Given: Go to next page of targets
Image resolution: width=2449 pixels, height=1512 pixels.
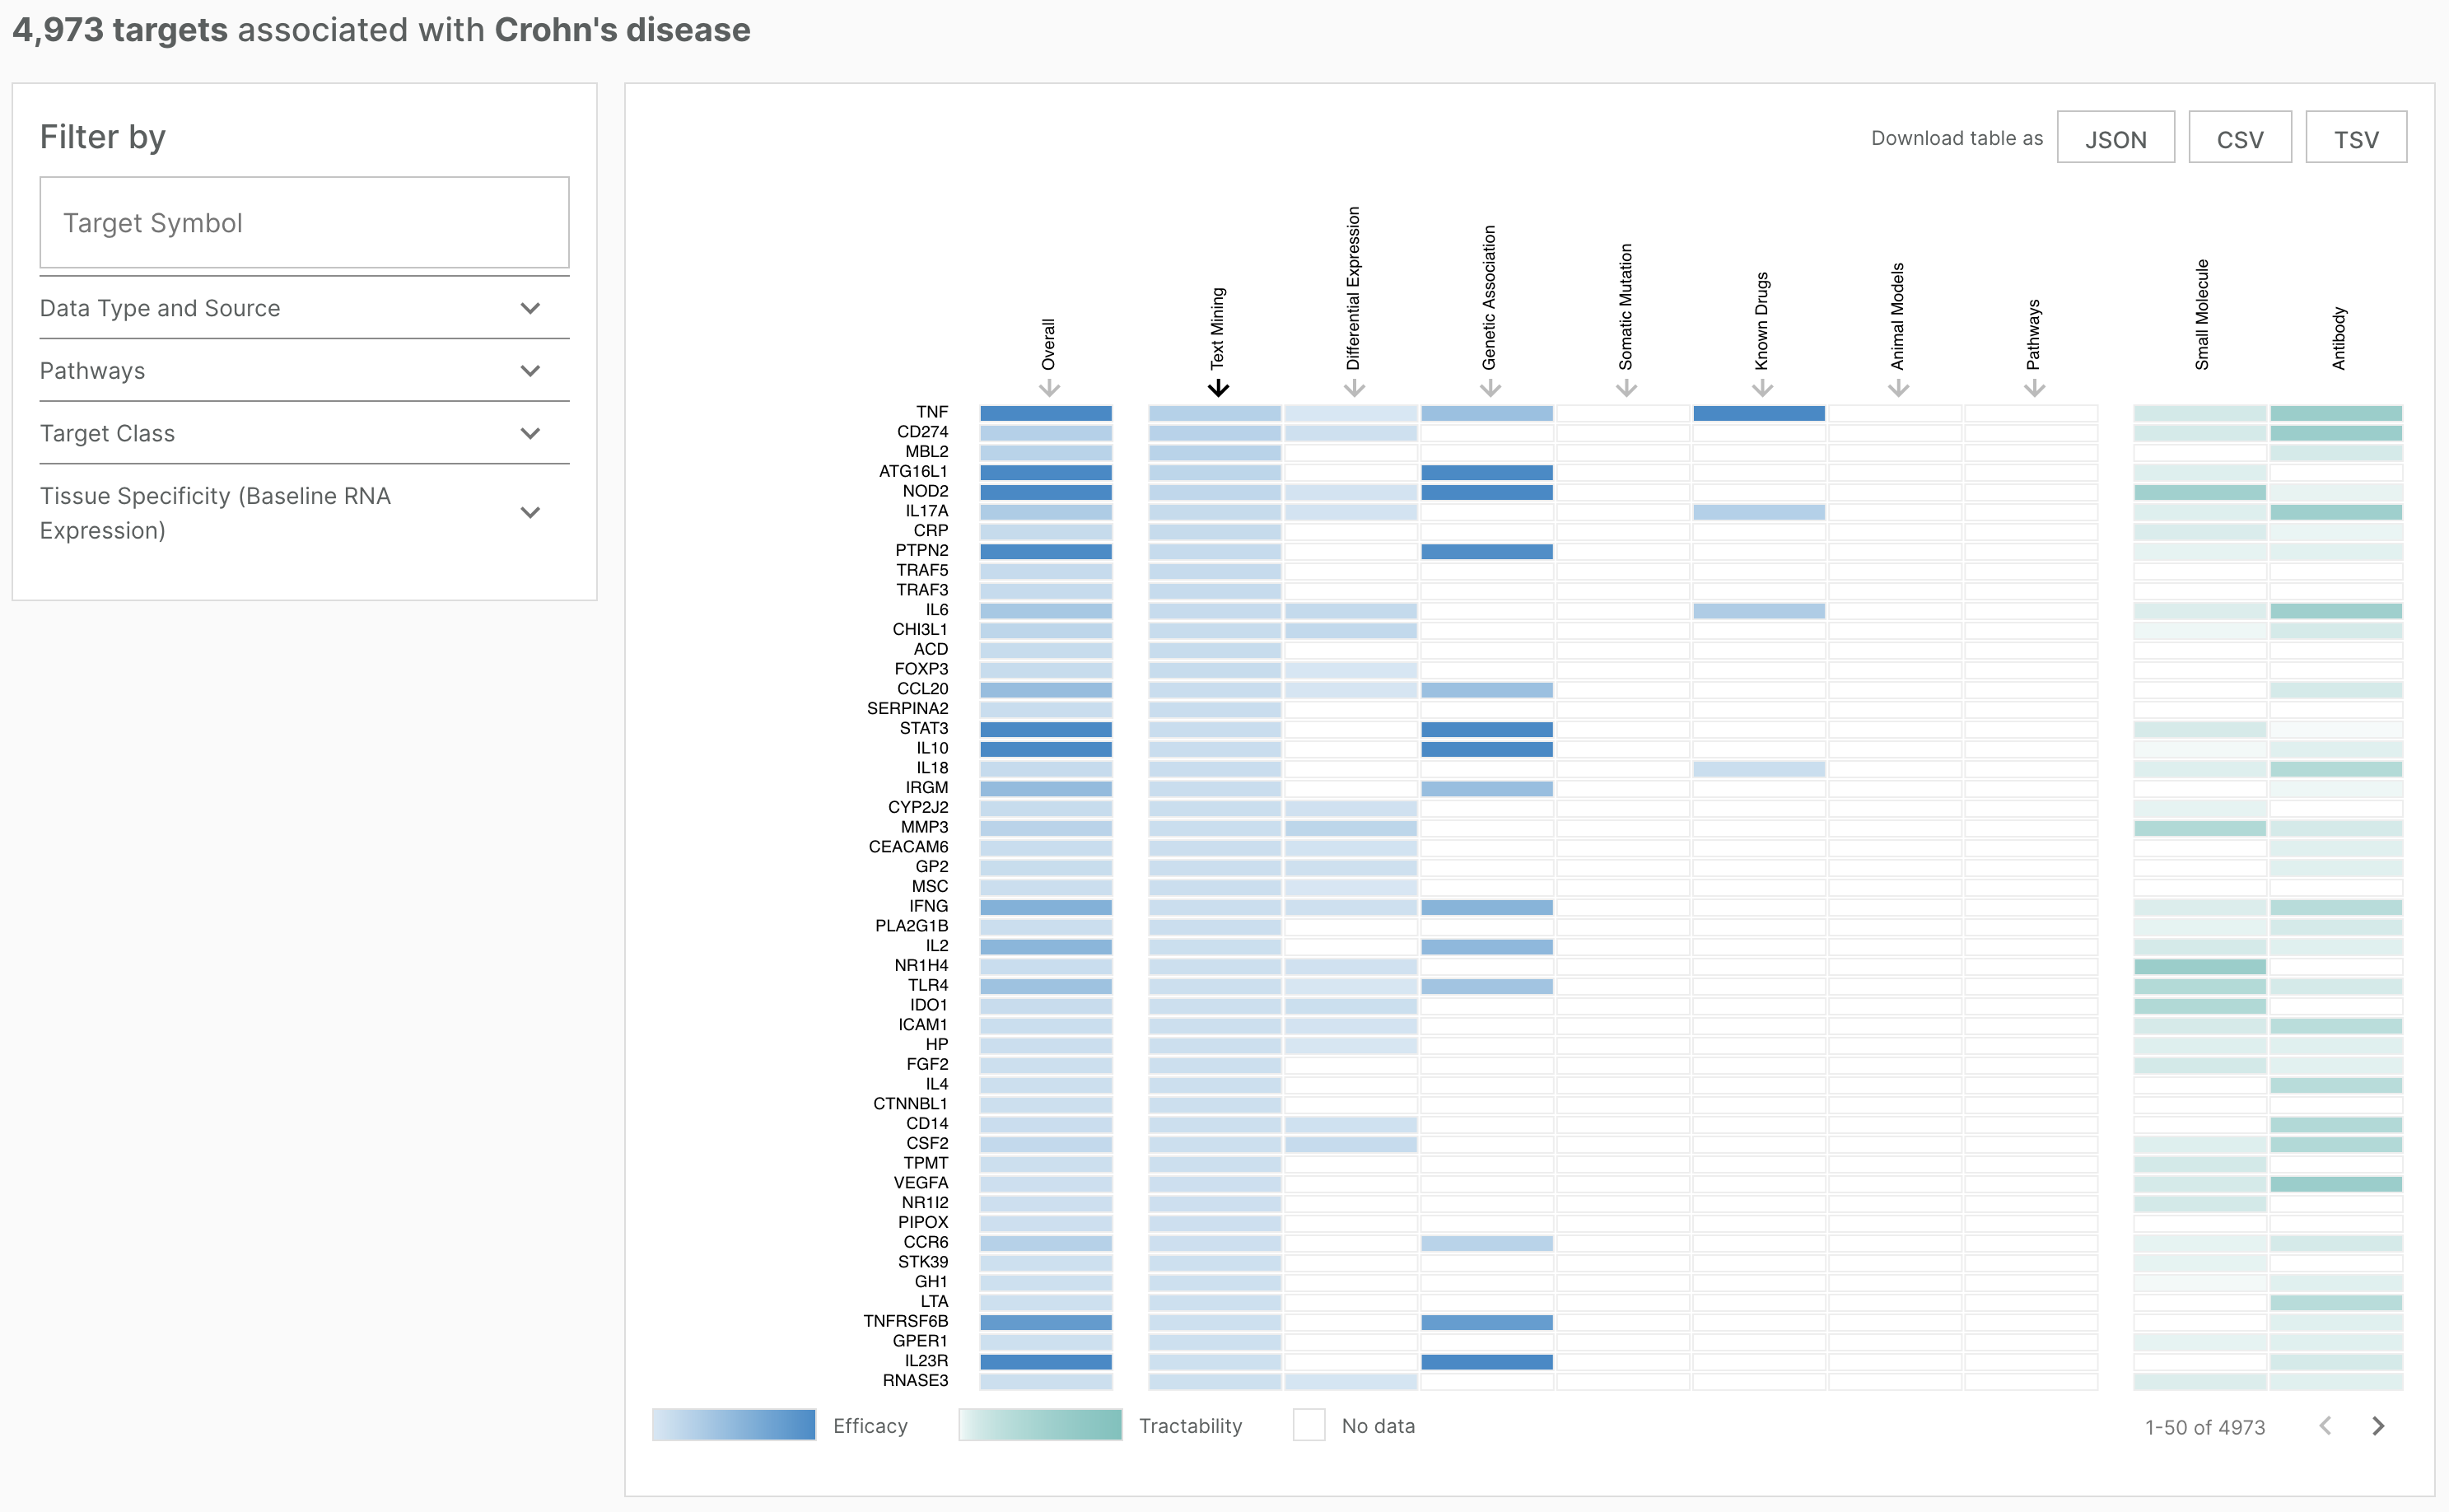Looking at the screenshot, I should pyautogui.click(x=2378, y=1426).
